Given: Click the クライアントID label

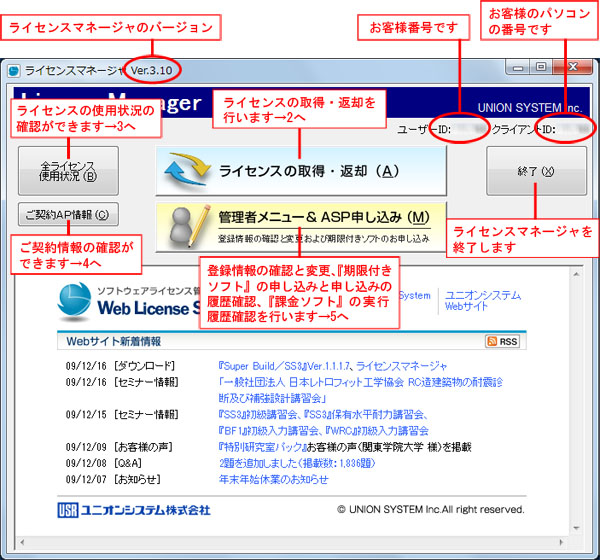Looking at the screenshot, I should click(x=523, y=129).
